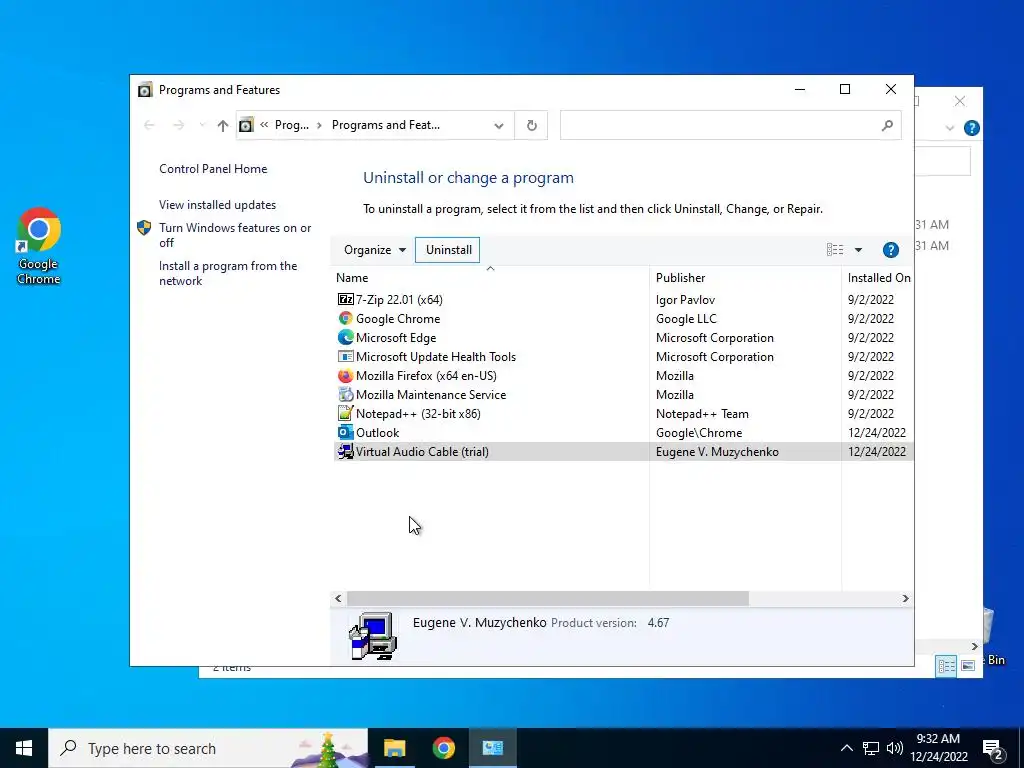The width and height of the screenshot is (1024, 768).
Task: Sort by the Installed On column header
Action: [x=878, y=278]
